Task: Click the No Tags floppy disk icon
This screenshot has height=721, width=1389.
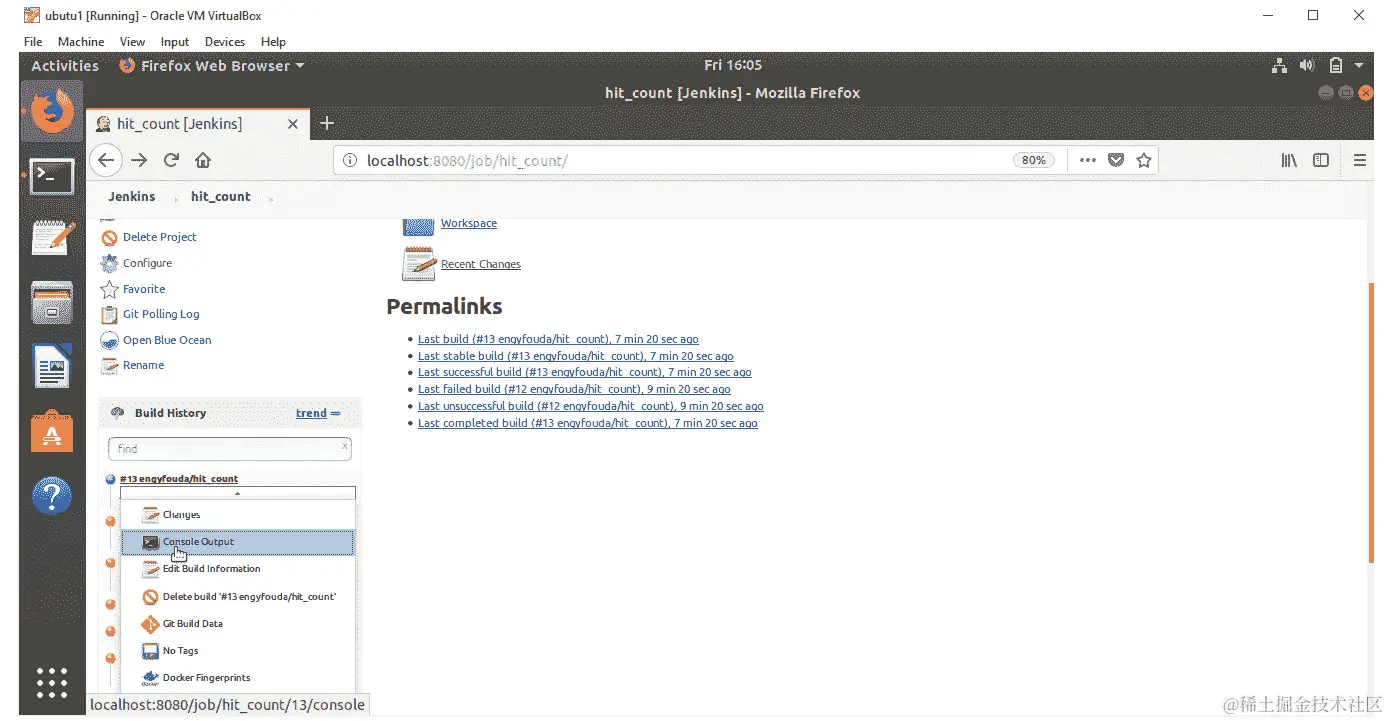Action: [150, 651]
